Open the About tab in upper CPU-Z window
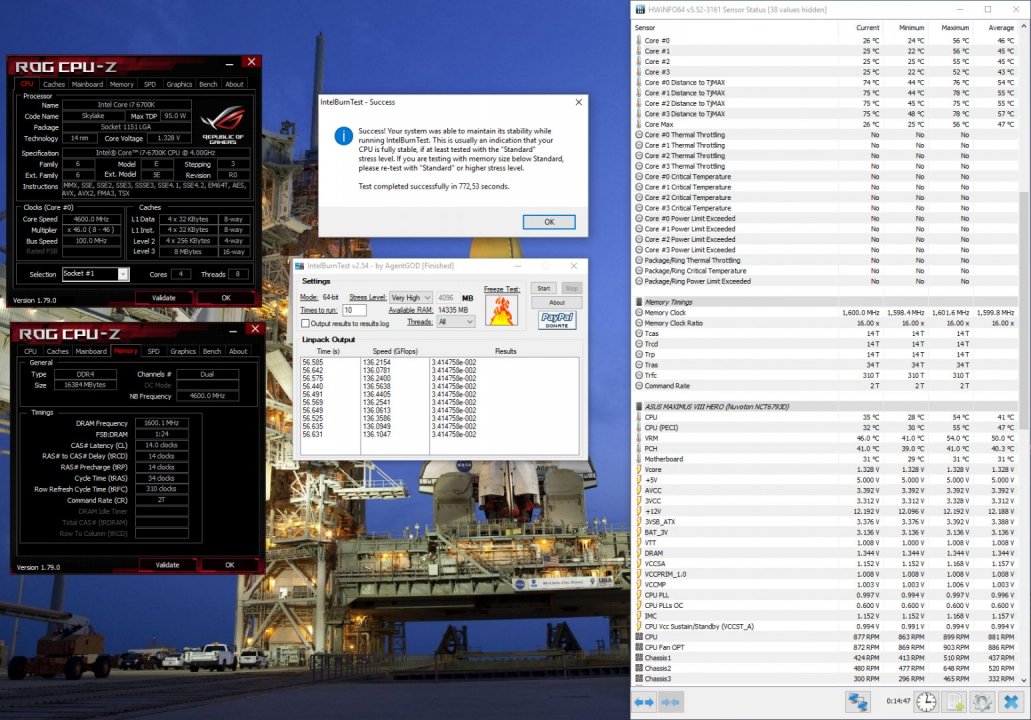Screen dimensions: 1031x720 pyautogui.click(x=235, y=84)
